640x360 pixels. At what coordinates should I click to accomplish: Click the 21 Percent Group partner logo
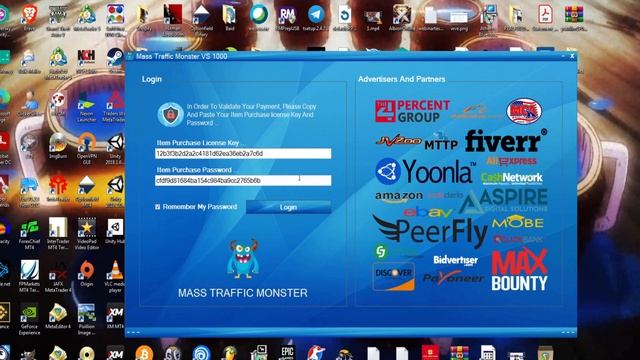click(x=412, y=111)
